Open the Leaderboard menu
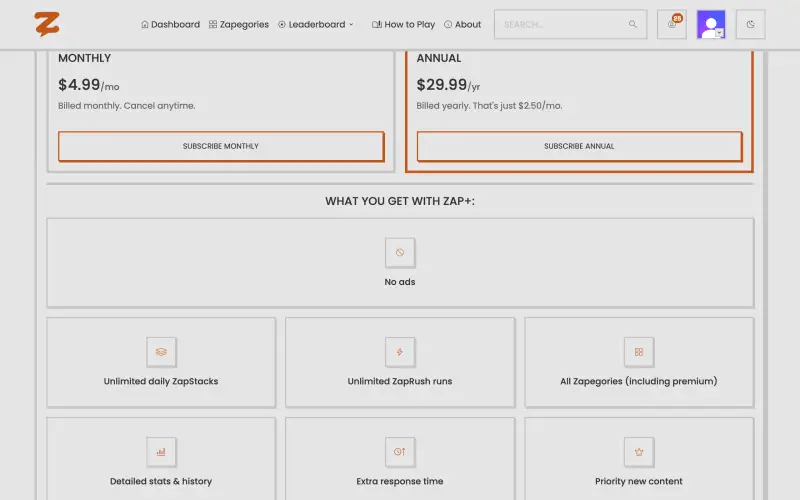Screen dimensions: 800x500 (x=315, y=24)
